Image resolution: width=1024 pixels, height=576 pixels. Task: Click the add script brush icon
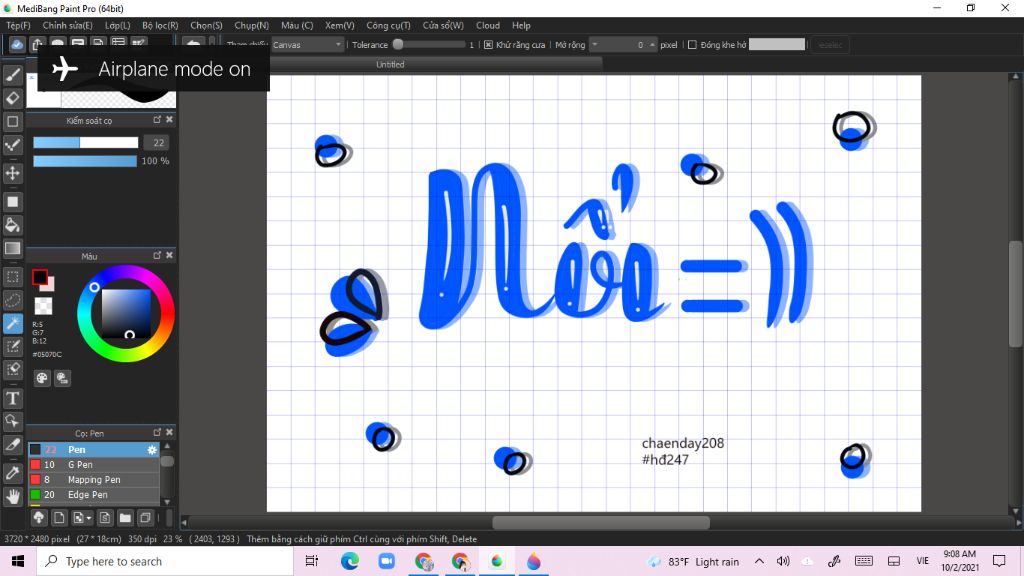point(104,518)
